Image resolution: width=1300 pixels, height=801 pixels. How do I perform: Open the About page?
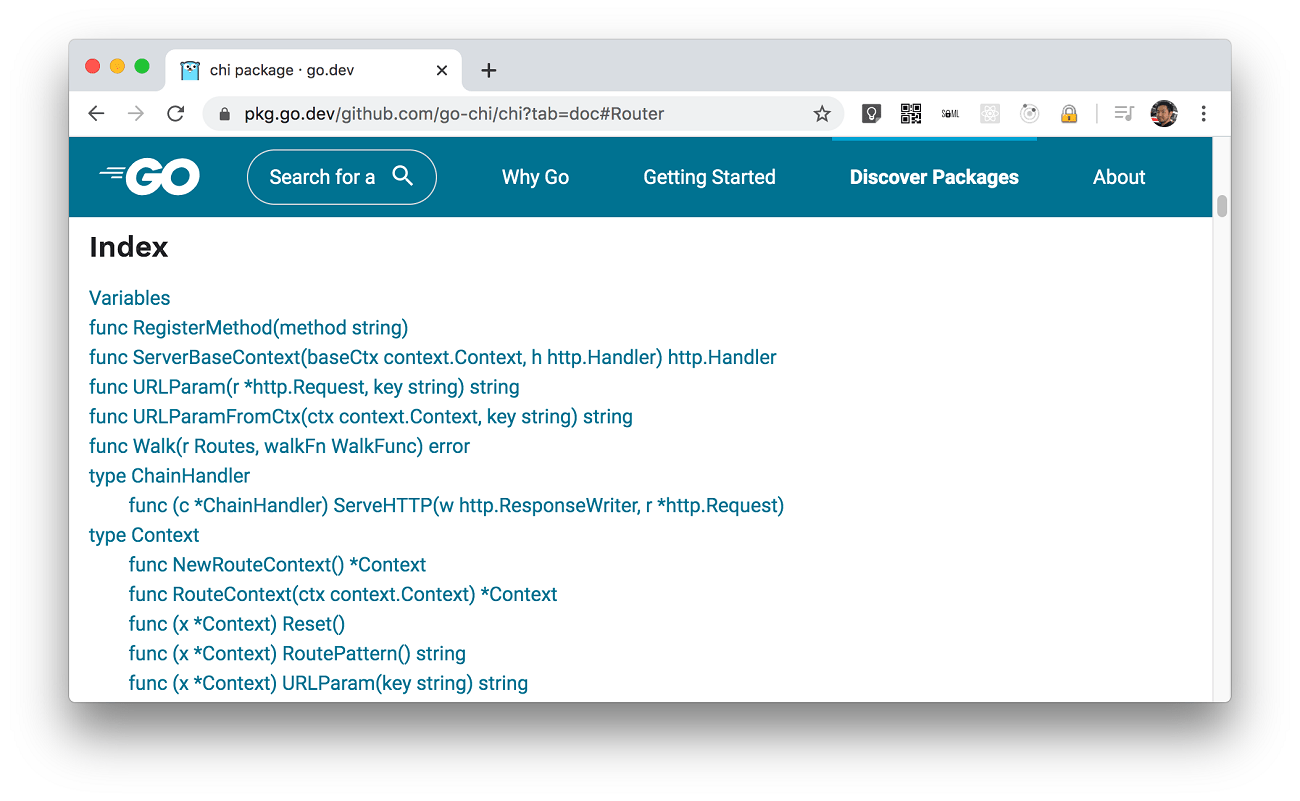[1119, 177]
